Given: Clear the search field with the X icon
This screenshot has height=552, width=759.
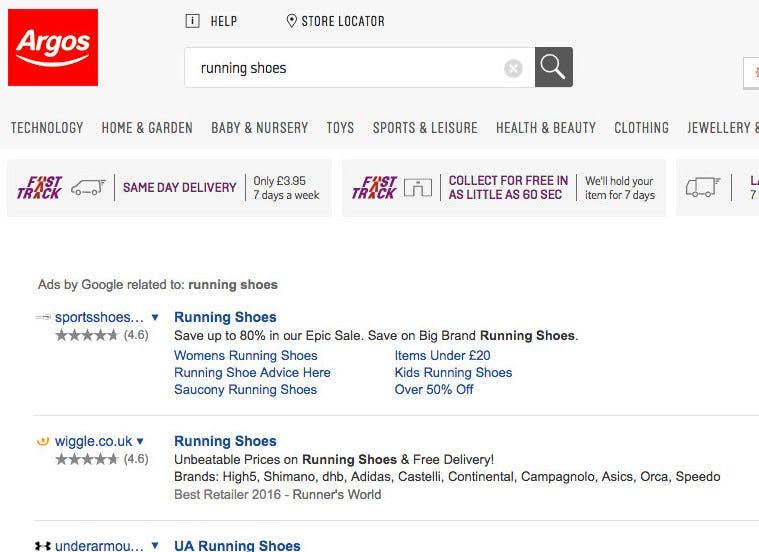Looking at the screenshot, I should [513, 68].
